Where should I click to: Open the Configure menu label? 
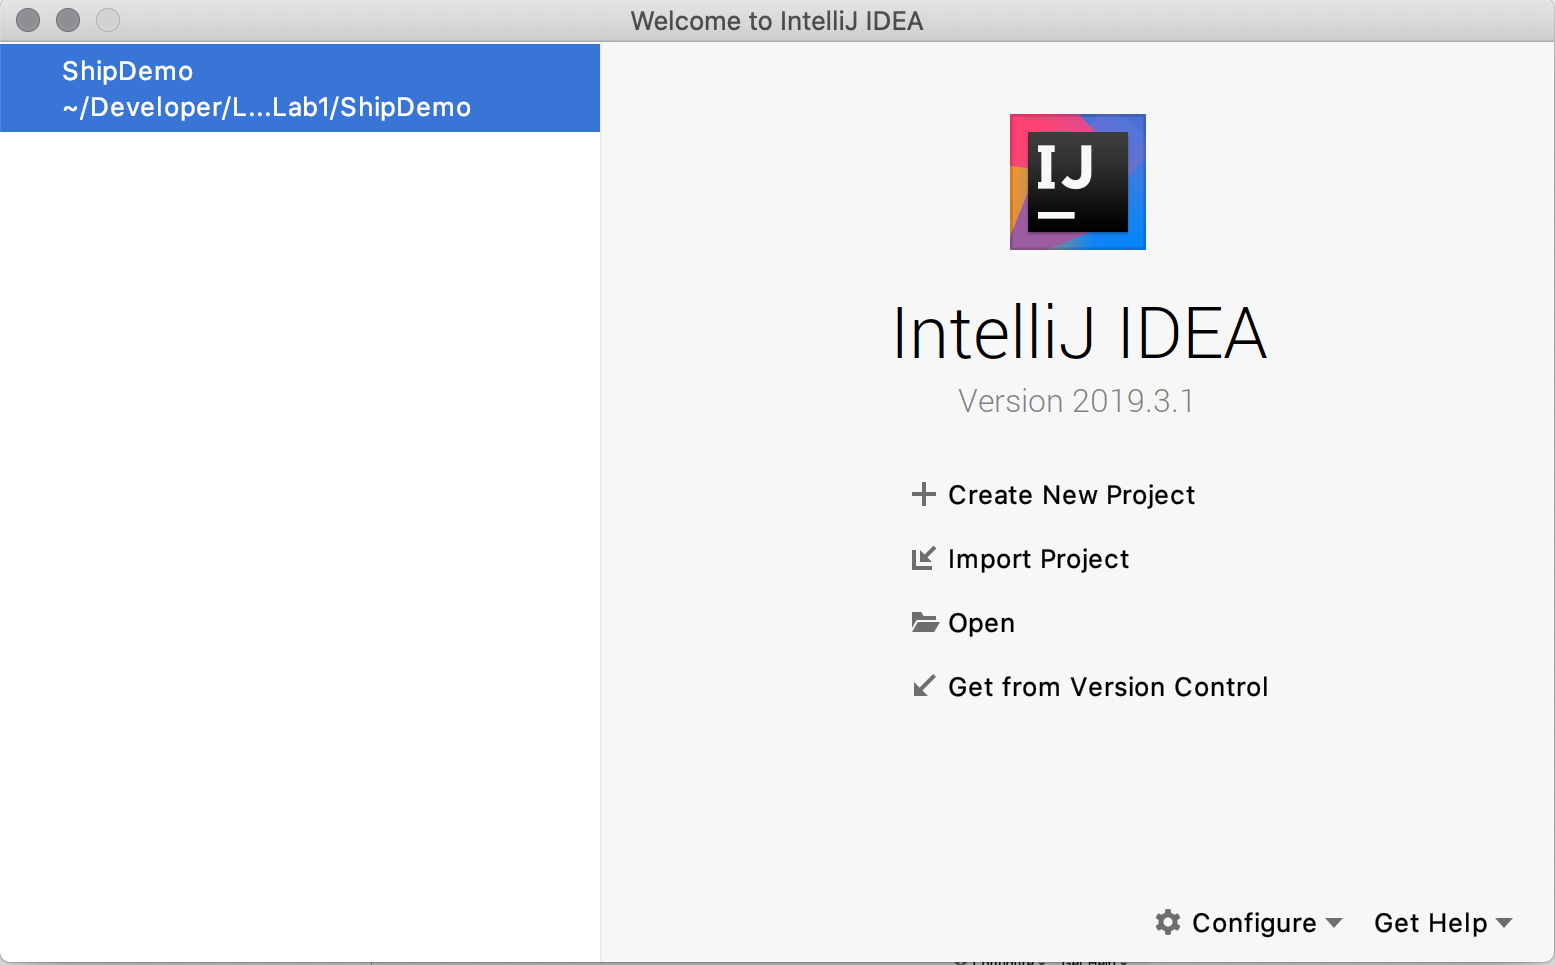click(1254, 923)
